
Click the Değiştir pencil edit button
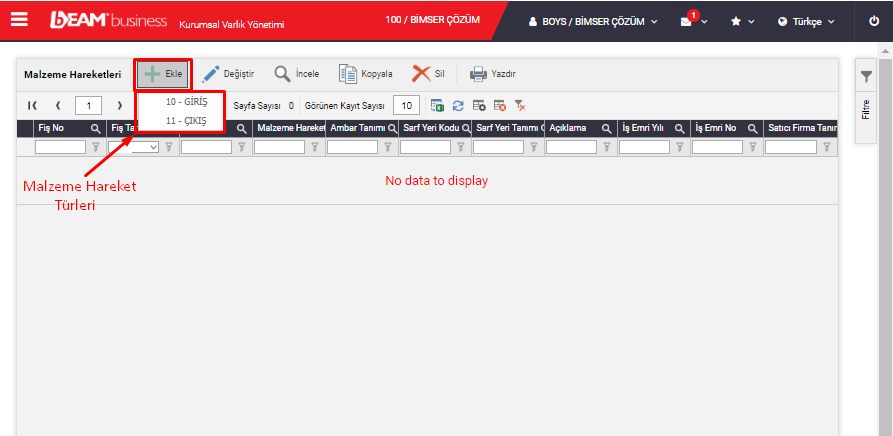(x=228, y=74)
